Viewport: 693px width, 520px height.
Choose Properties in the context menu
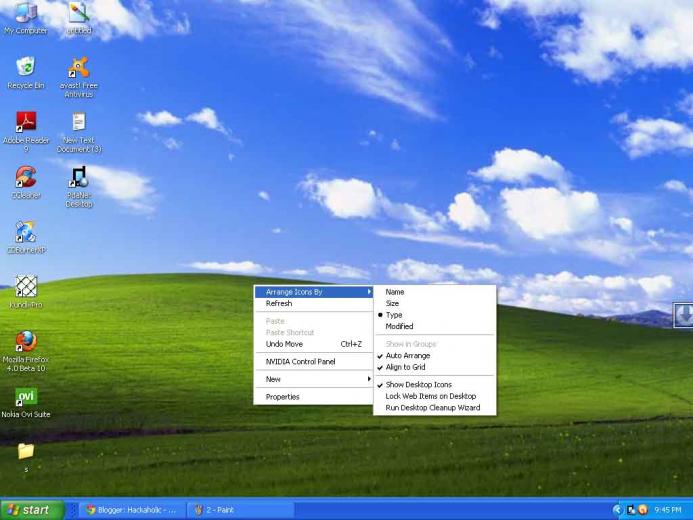tap(313, 397)
